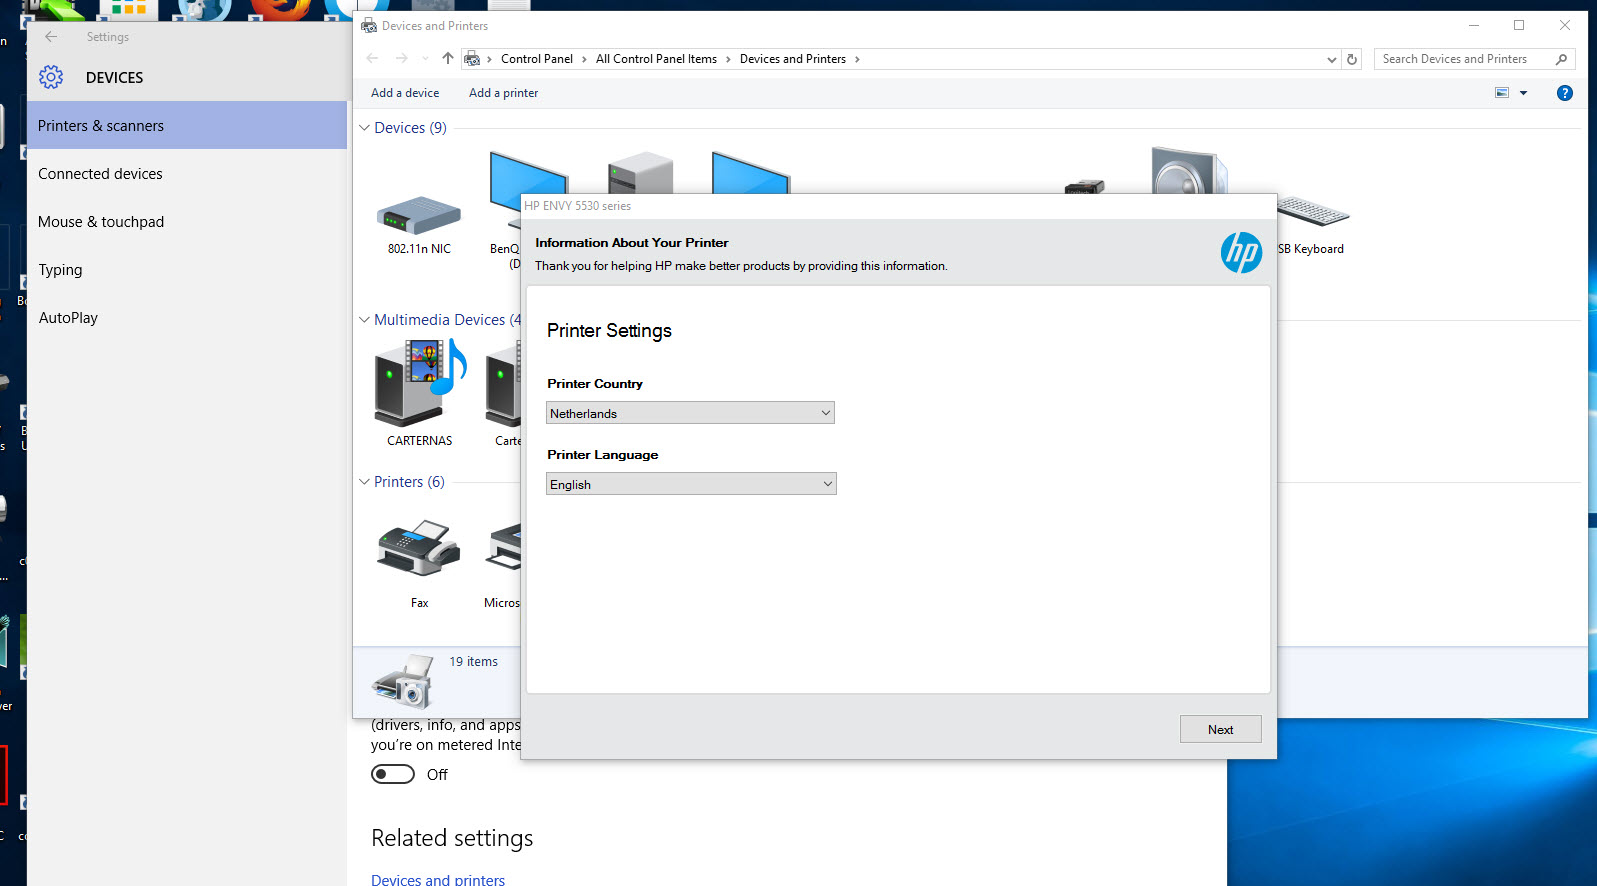
Task: Click the HP logo in printer dialog
Action: pyautogui.click(x=1241, y=252)
